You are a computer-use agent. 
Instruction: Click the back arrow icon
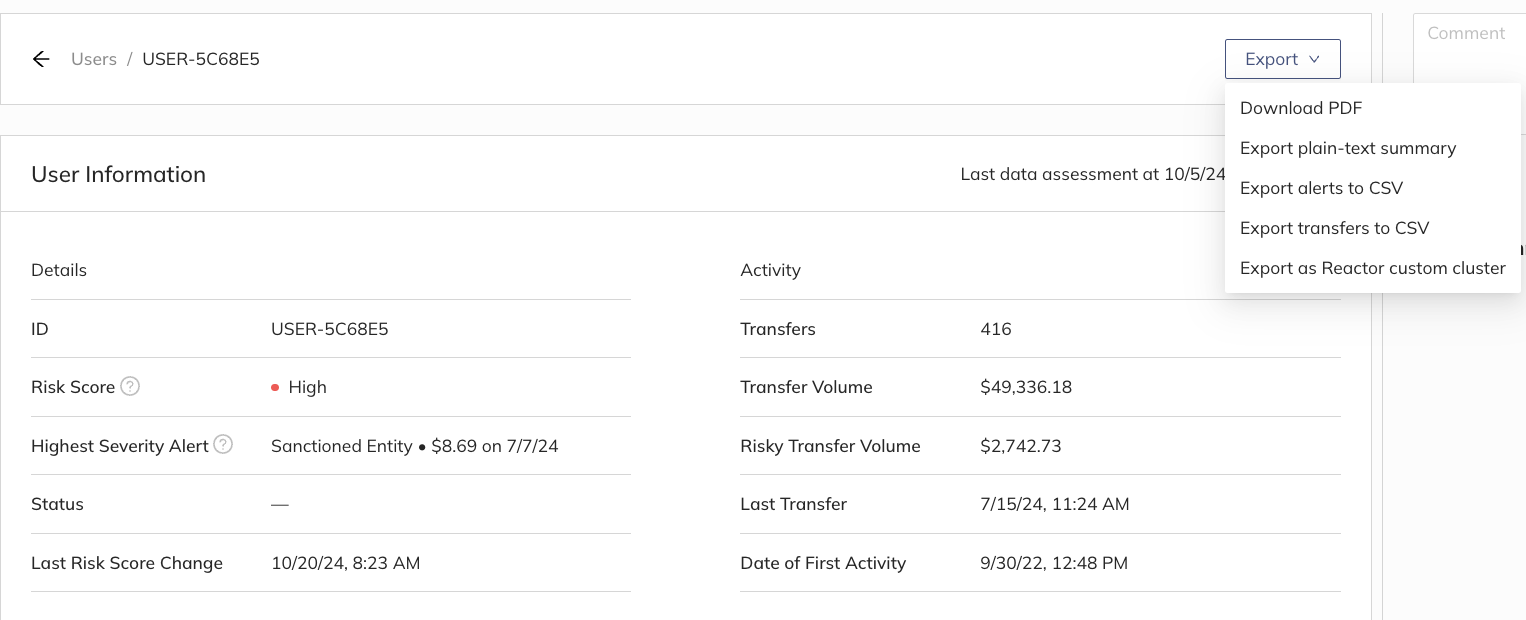coord(41,59)
